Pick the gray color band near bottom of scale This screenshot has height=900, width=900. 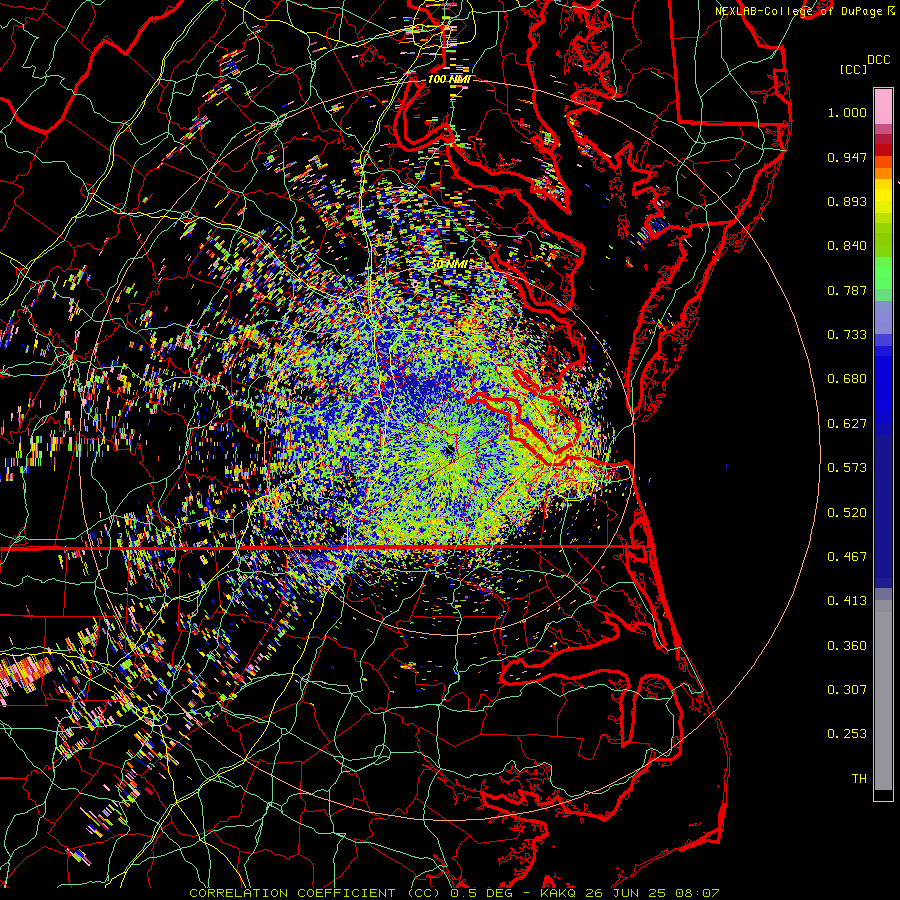[x=883, y=697]
